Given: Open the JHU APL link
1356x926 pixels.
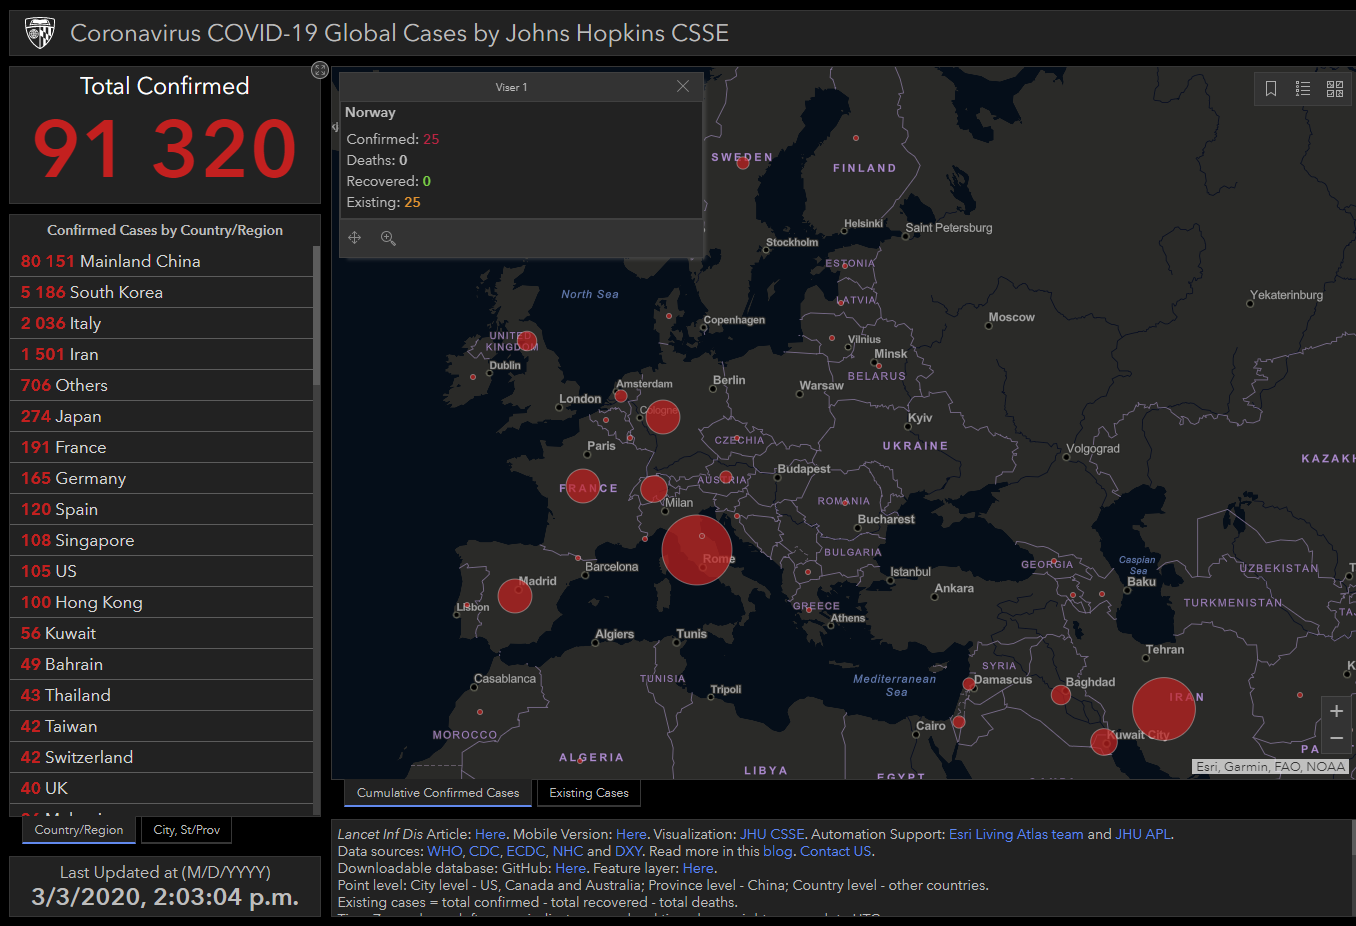Looking at the screenshot, I should [x=1144, y=834].
